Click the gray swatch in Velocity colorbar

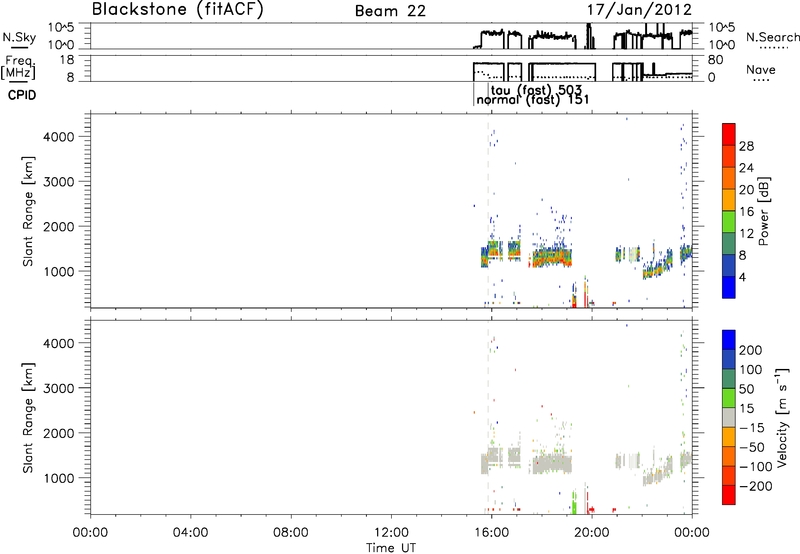(729, 417)
